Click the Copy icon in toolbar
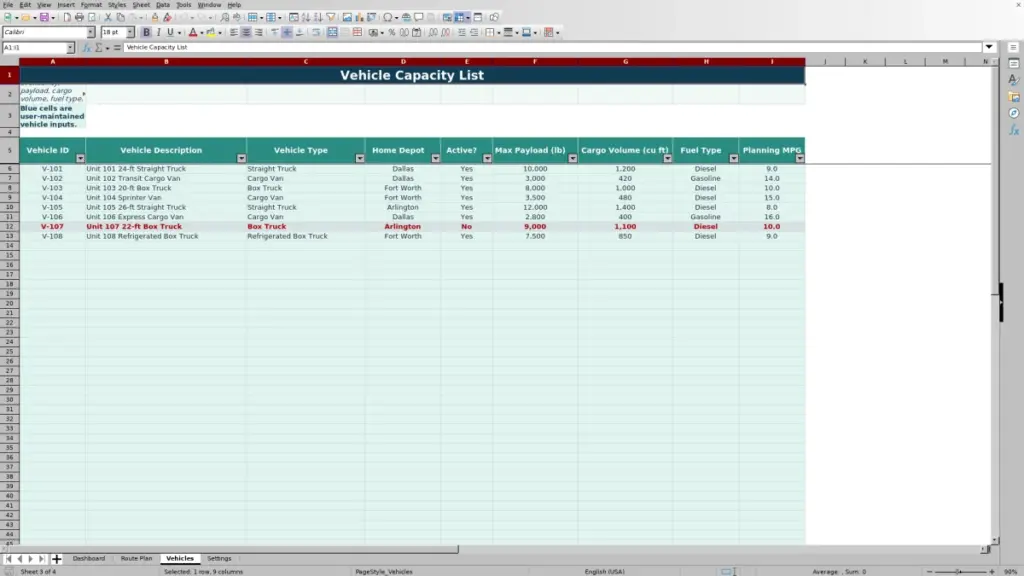 (x=120, y=18)
